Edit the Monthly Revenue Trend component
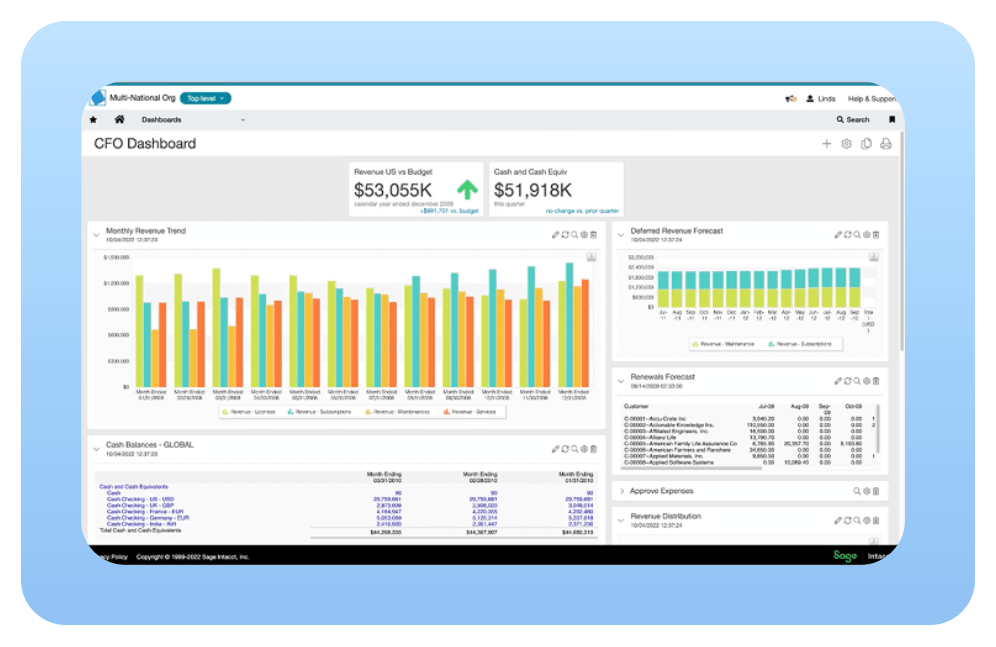Viewport: 996px width, 647px height. pyautogui.click(x=555, y=235)
